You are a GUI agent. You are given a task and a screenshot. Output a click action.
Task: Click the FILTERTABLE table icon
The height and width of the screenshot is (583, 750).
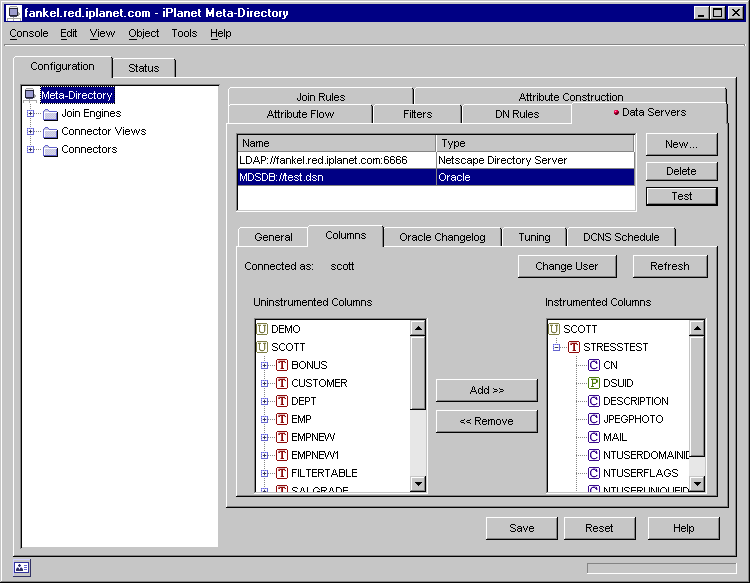pyautogui.click(x=282, y=473)
